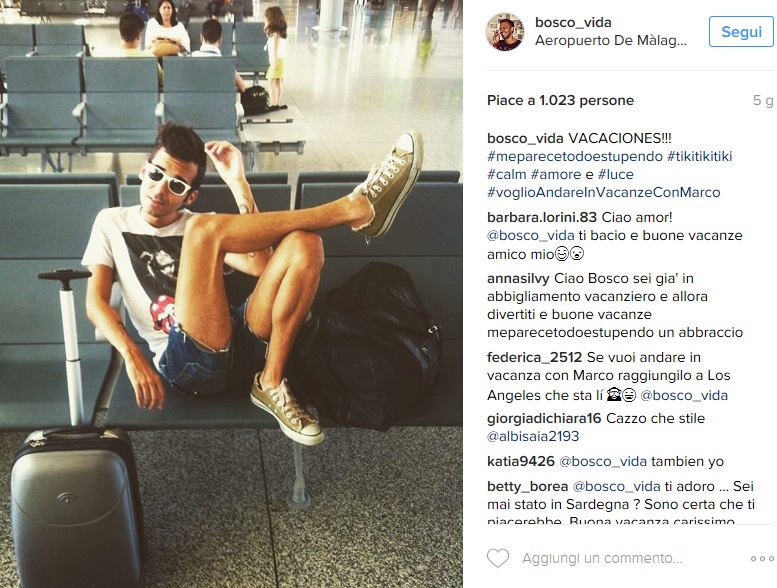
Task: Open bosco_vida username in post header
Action: tap(573, 22)
